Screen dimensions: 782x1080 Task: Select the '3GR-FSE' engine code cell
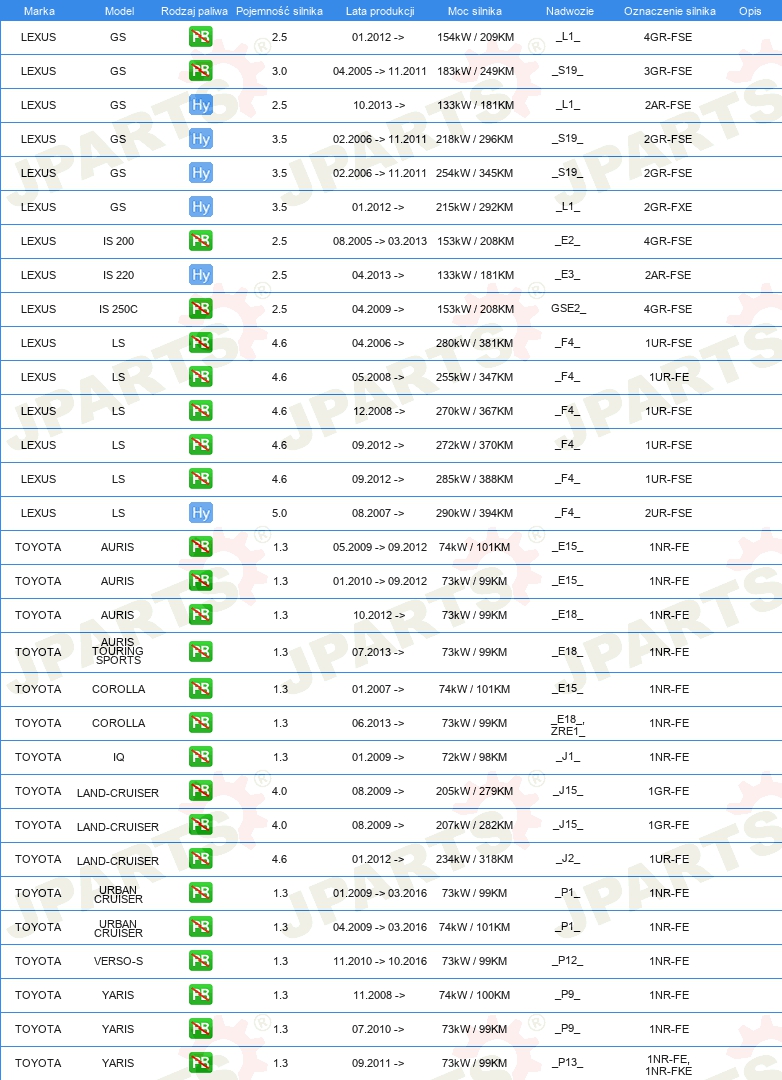(668, 71)
